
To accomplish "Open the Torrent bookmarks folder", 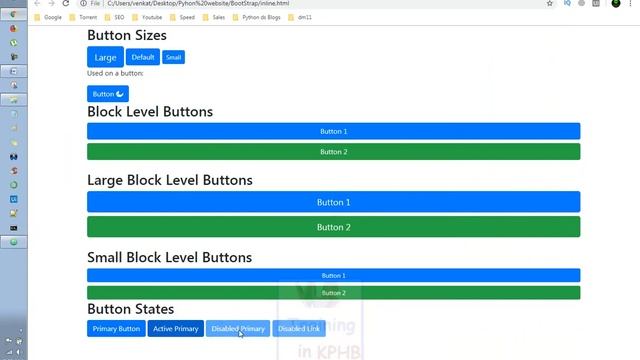I will tap(83, 17).
